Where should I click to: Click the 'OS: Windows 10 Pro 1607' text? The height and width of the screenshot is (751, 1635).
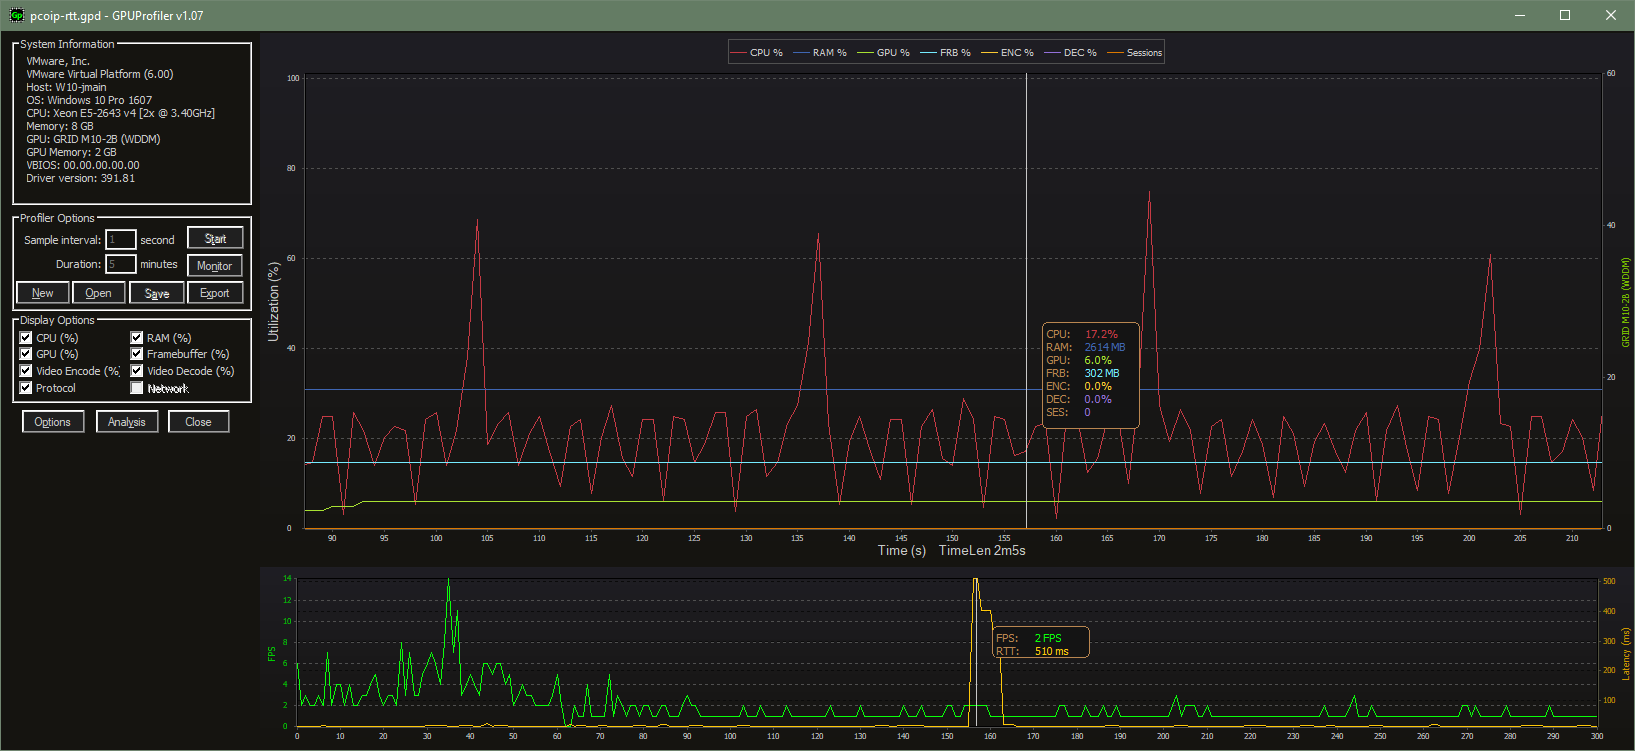89,100
